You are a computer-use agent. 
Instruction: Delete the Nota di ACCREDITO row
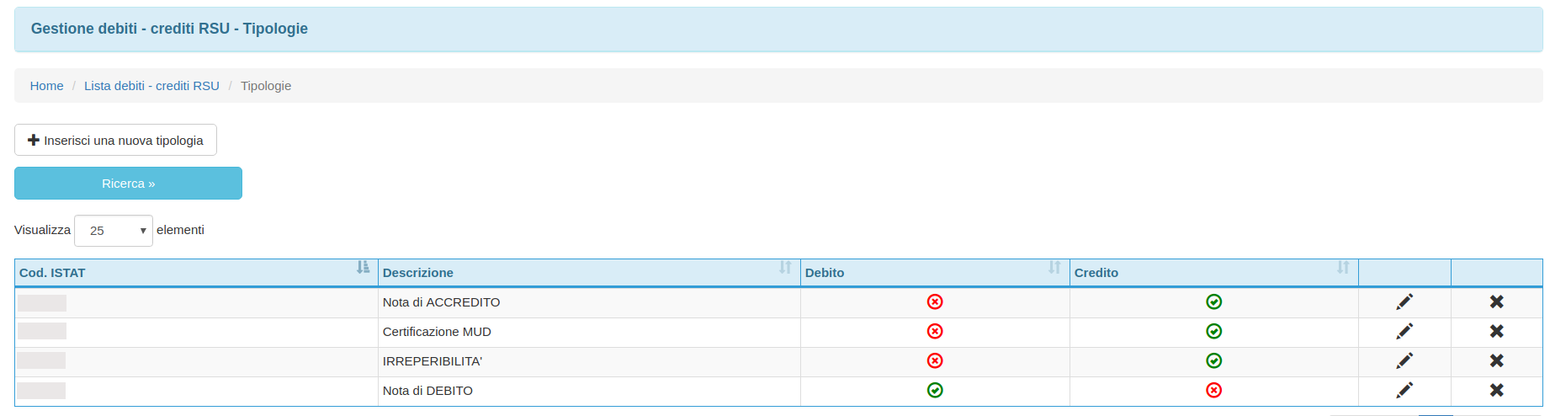(1496, 302)
